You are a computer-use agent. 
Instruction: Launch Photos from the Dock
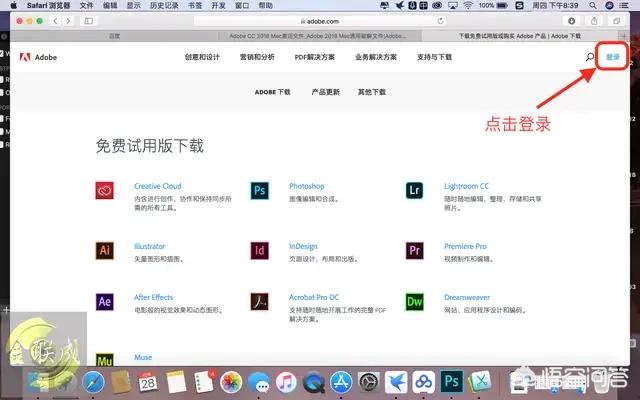pos(231,382)
